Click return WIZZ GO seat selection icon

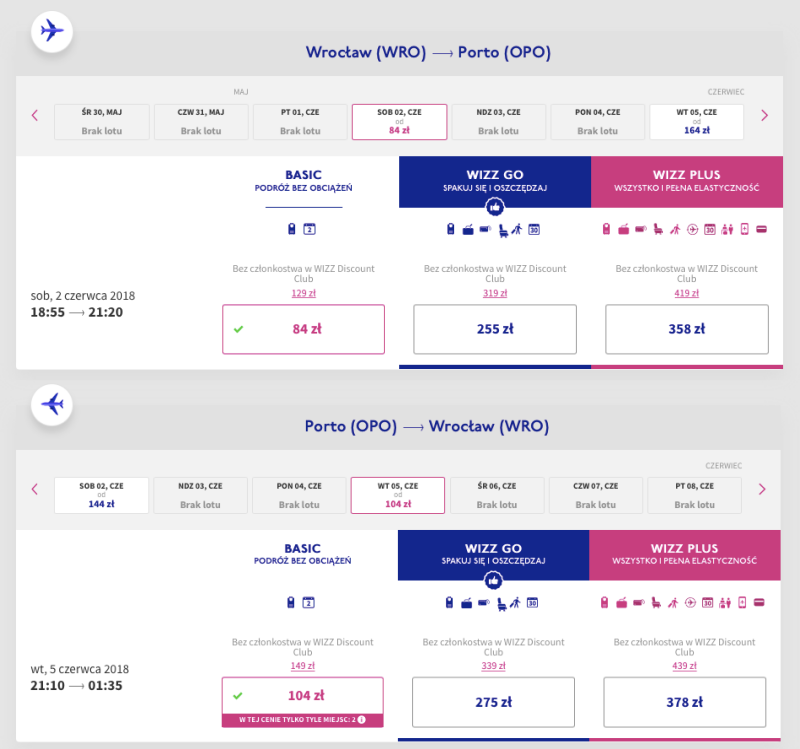502,604
